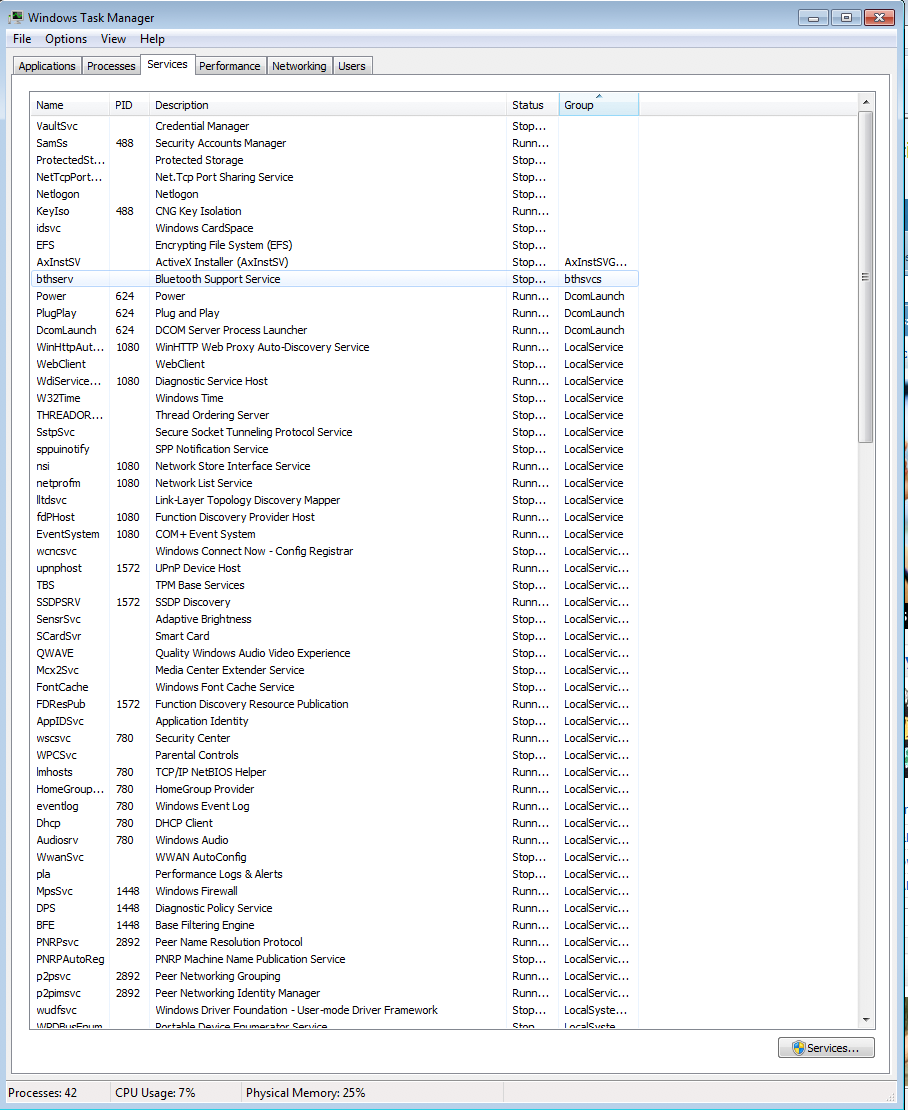Select the AxInstSV service row

tap(335, 262)
